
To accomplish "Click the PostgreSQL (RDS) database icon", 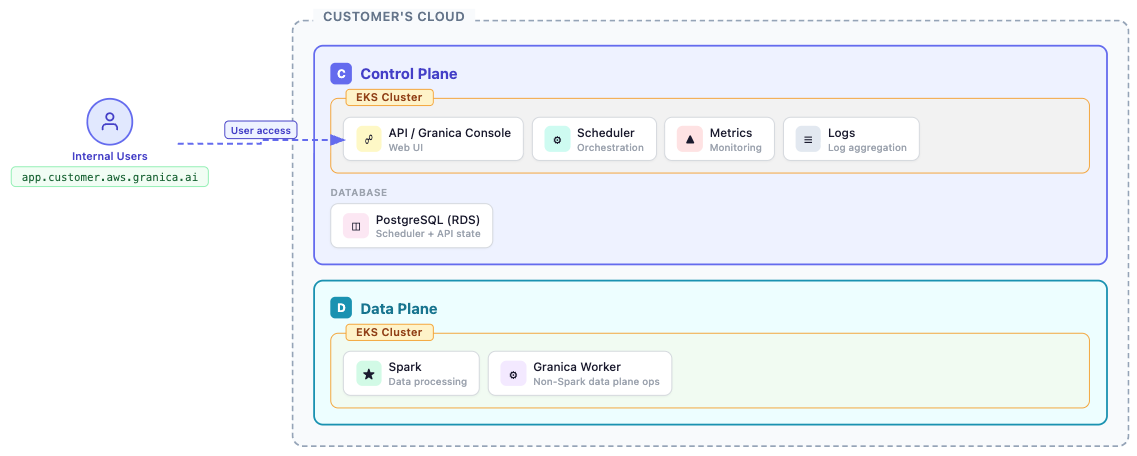I will pyautogui.click(x=356, y=226).
